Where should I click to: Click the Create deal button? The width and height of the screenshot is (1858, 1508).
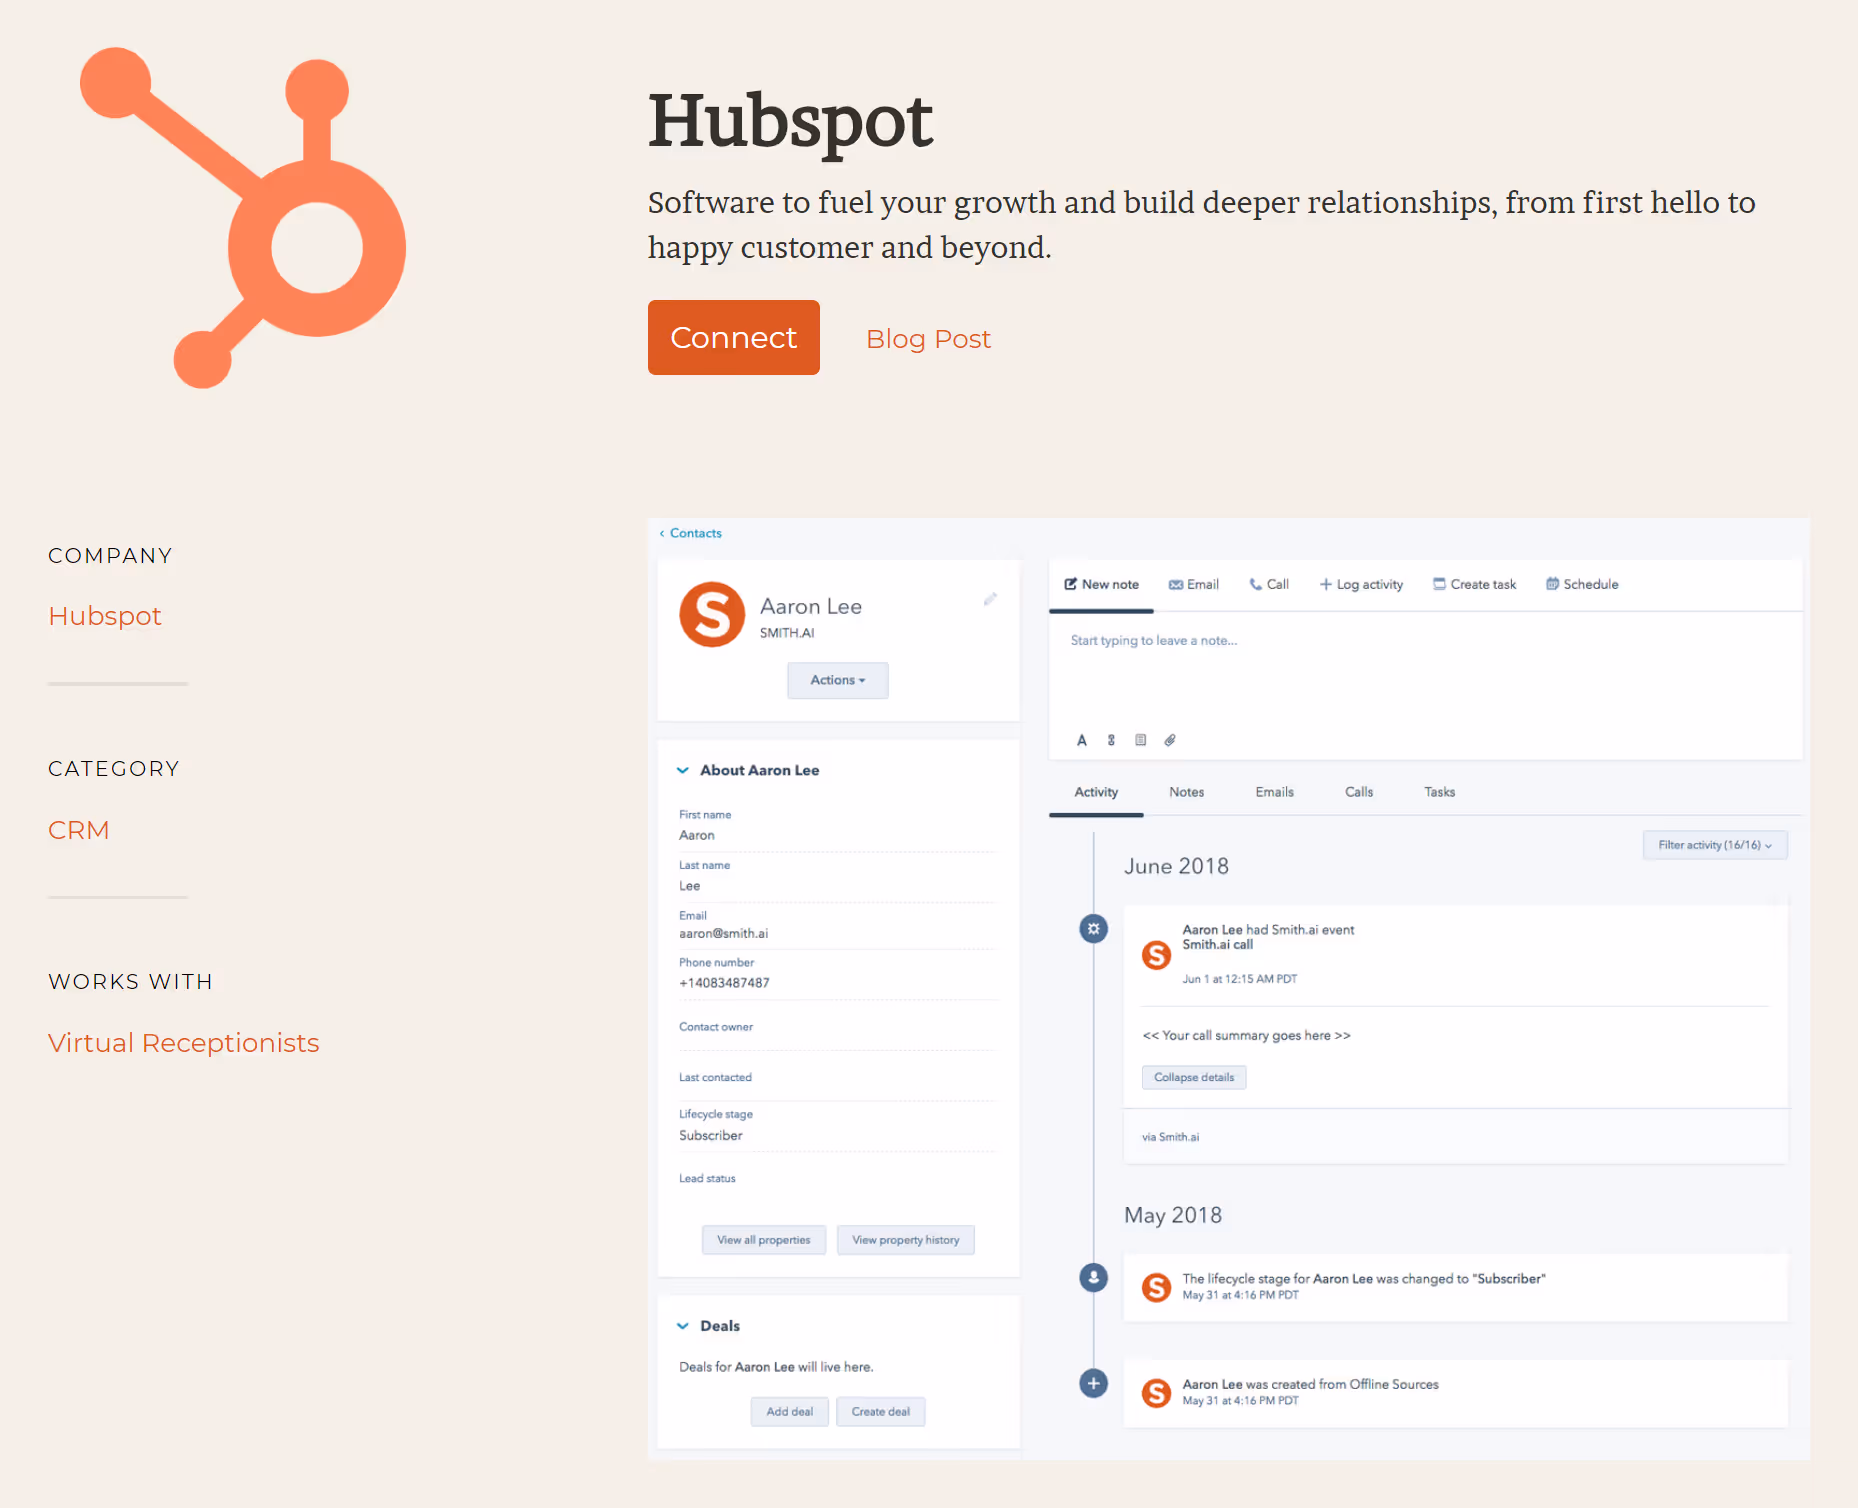881,1412
